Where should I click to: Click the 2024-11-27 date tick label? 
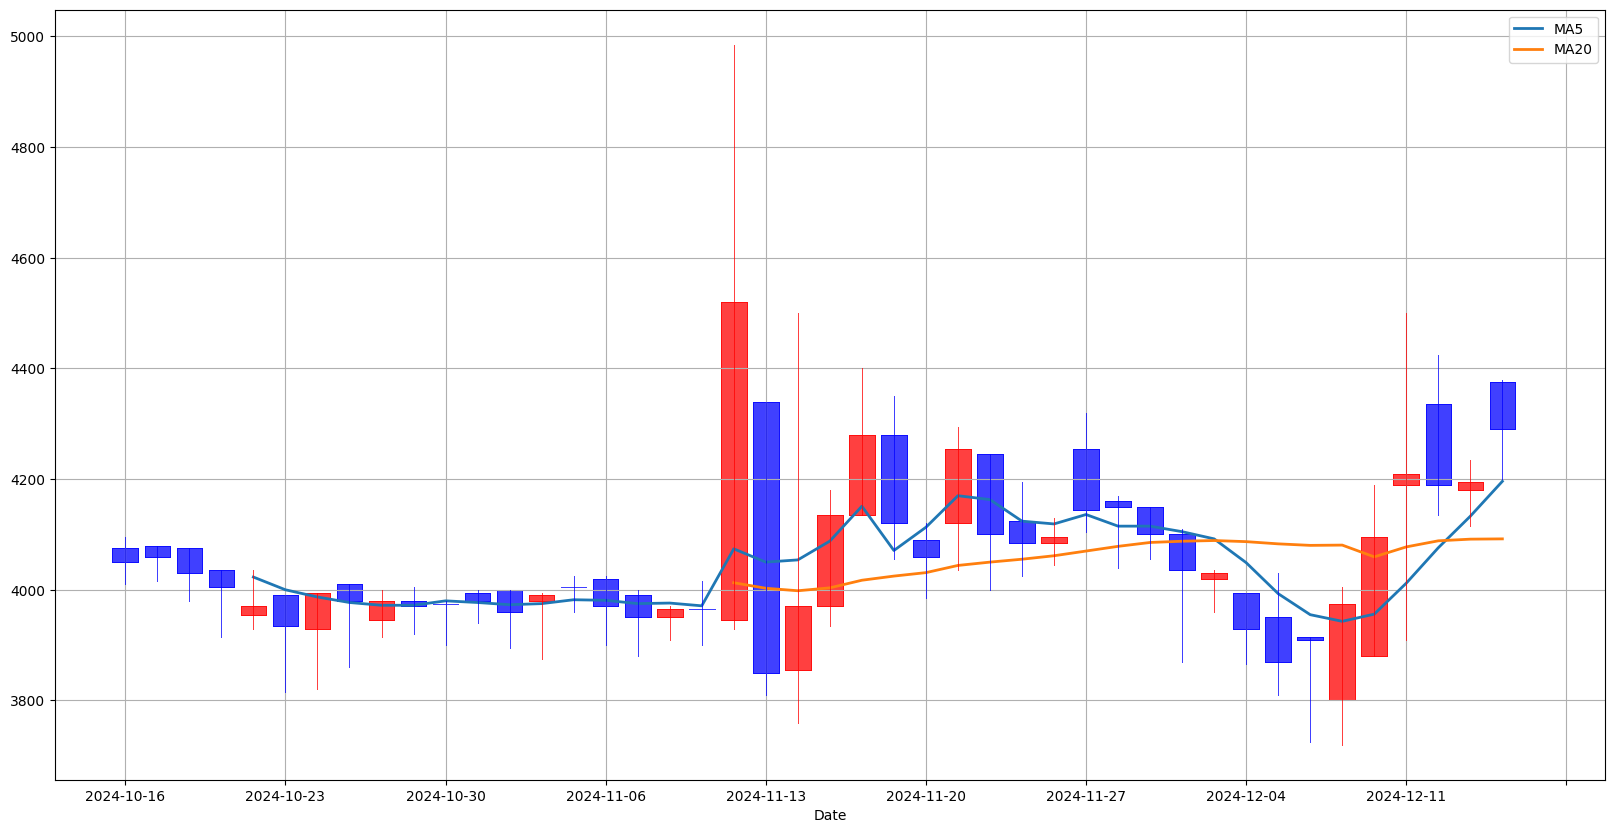pyautogui.click(x=1086, y=796)
